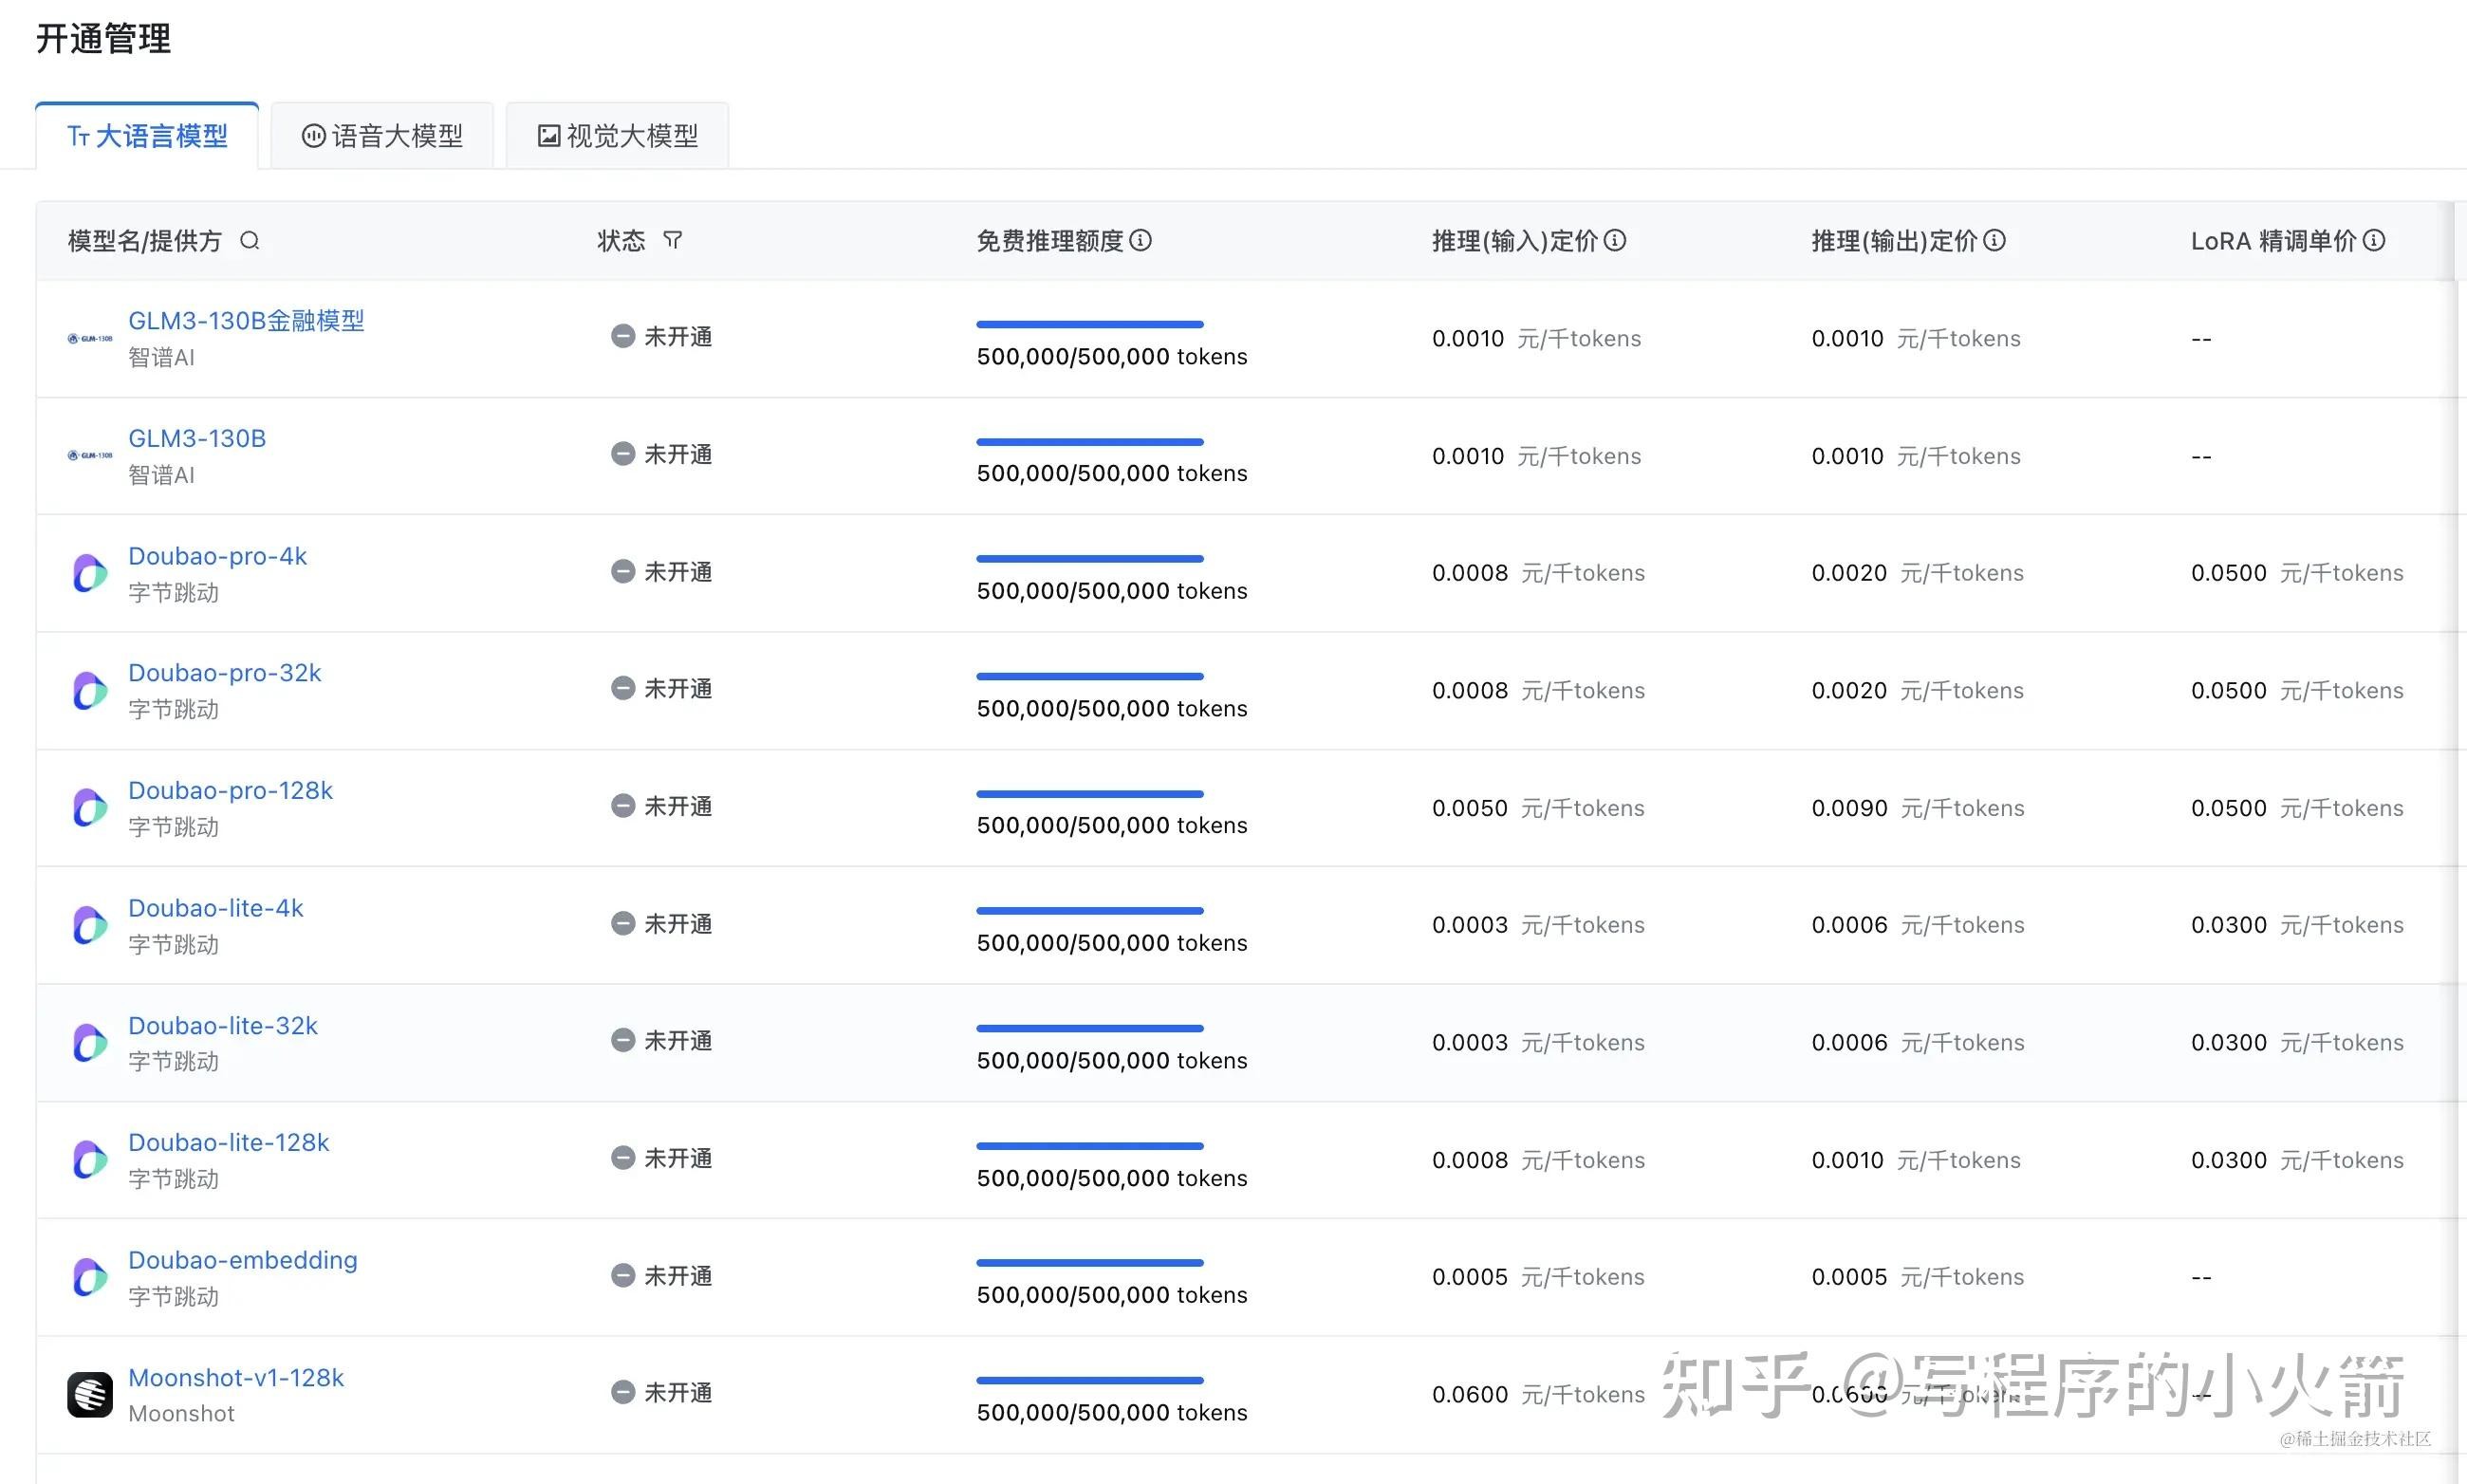This screenshot has width=2467, height=1484.
Task: Open the 大语言模型 tab
Action: pos(147,136)
